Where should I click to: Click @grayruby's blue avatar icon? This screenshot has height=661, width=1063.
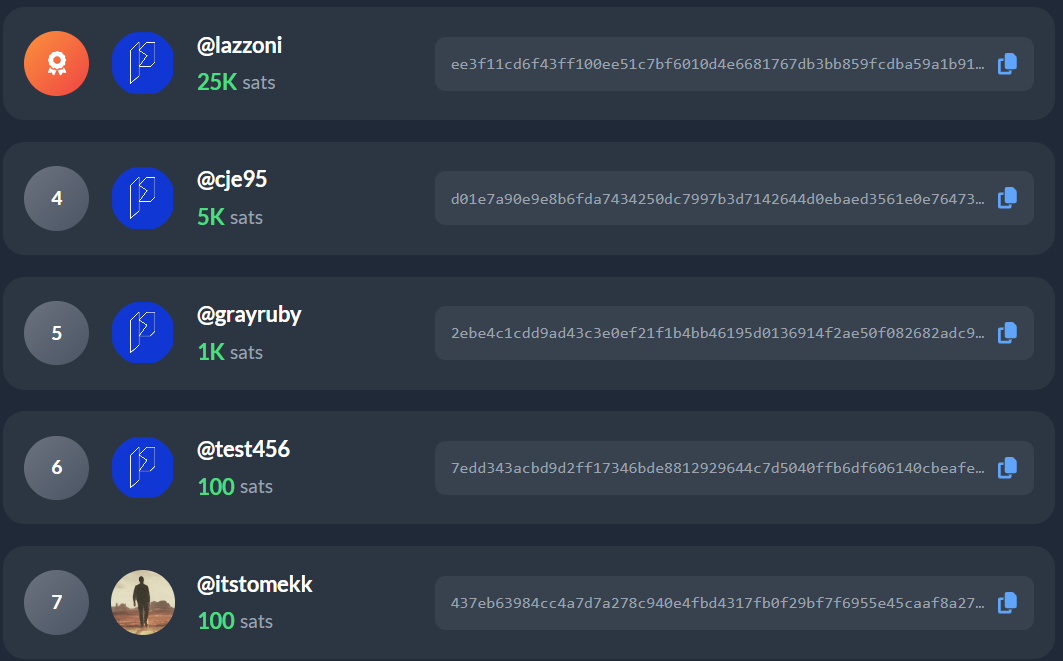pos(143,333)
